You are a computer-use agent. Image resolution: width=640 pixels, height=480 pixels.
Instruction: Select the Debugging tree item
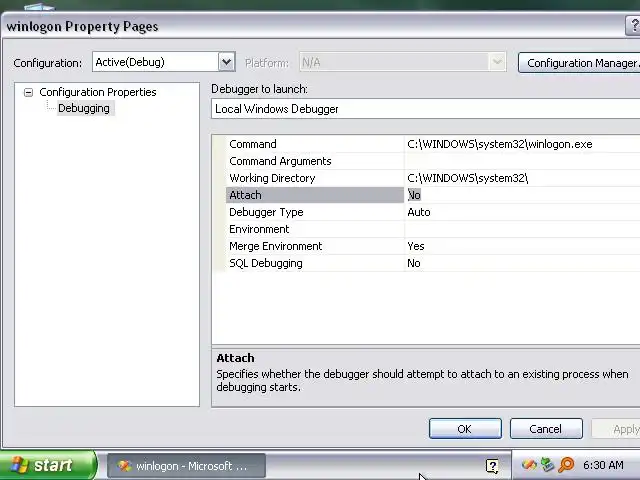coord(84,108)
